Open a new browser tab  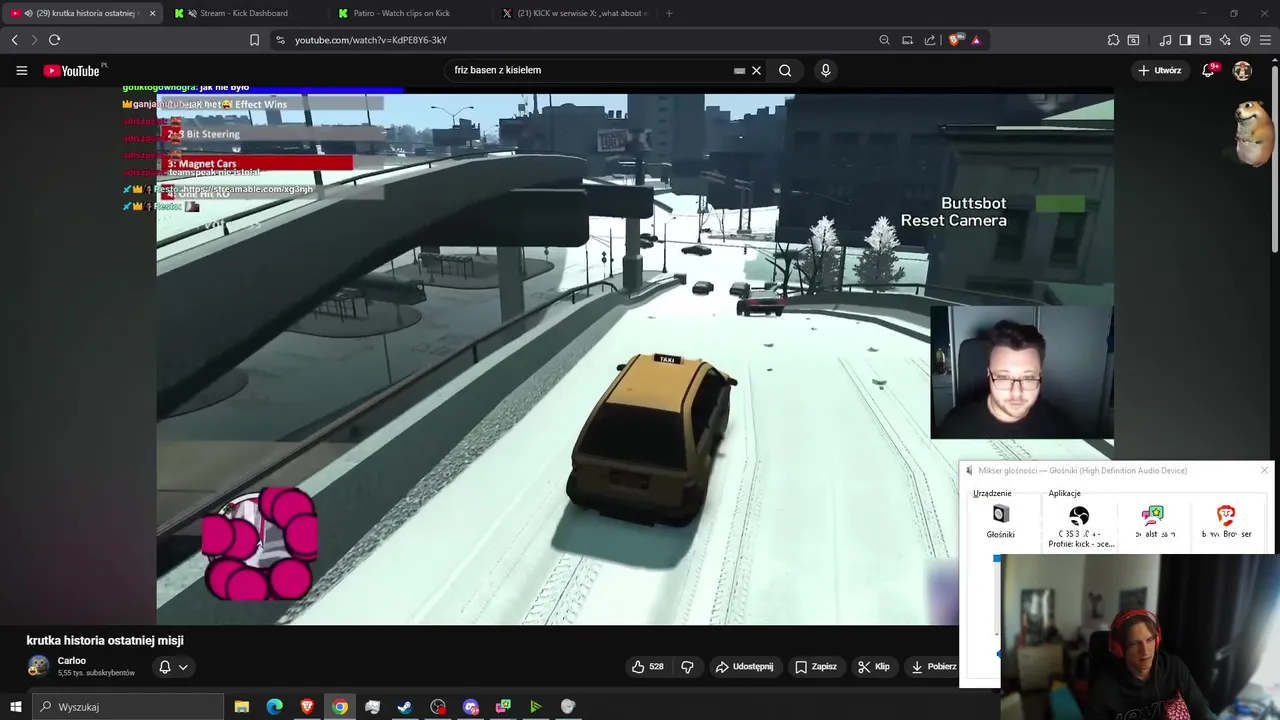[x=669, y=13]
